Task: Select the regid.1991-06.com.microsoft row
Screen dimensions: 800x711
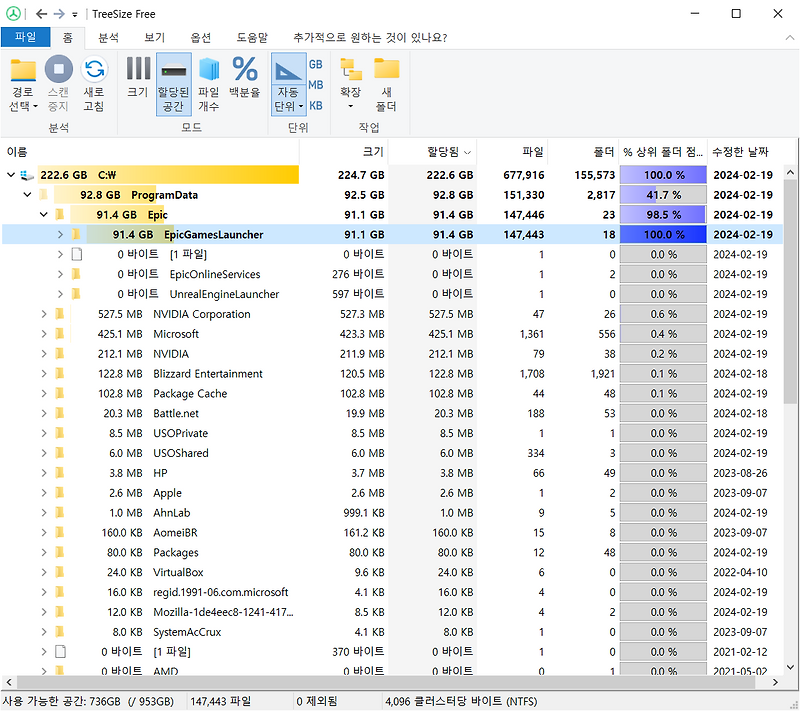Action: (392, 592)
